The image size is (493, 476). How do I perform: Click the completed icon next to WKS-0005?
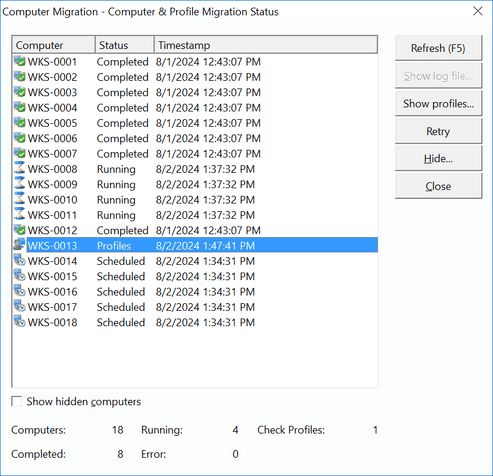tap(20, 123)
